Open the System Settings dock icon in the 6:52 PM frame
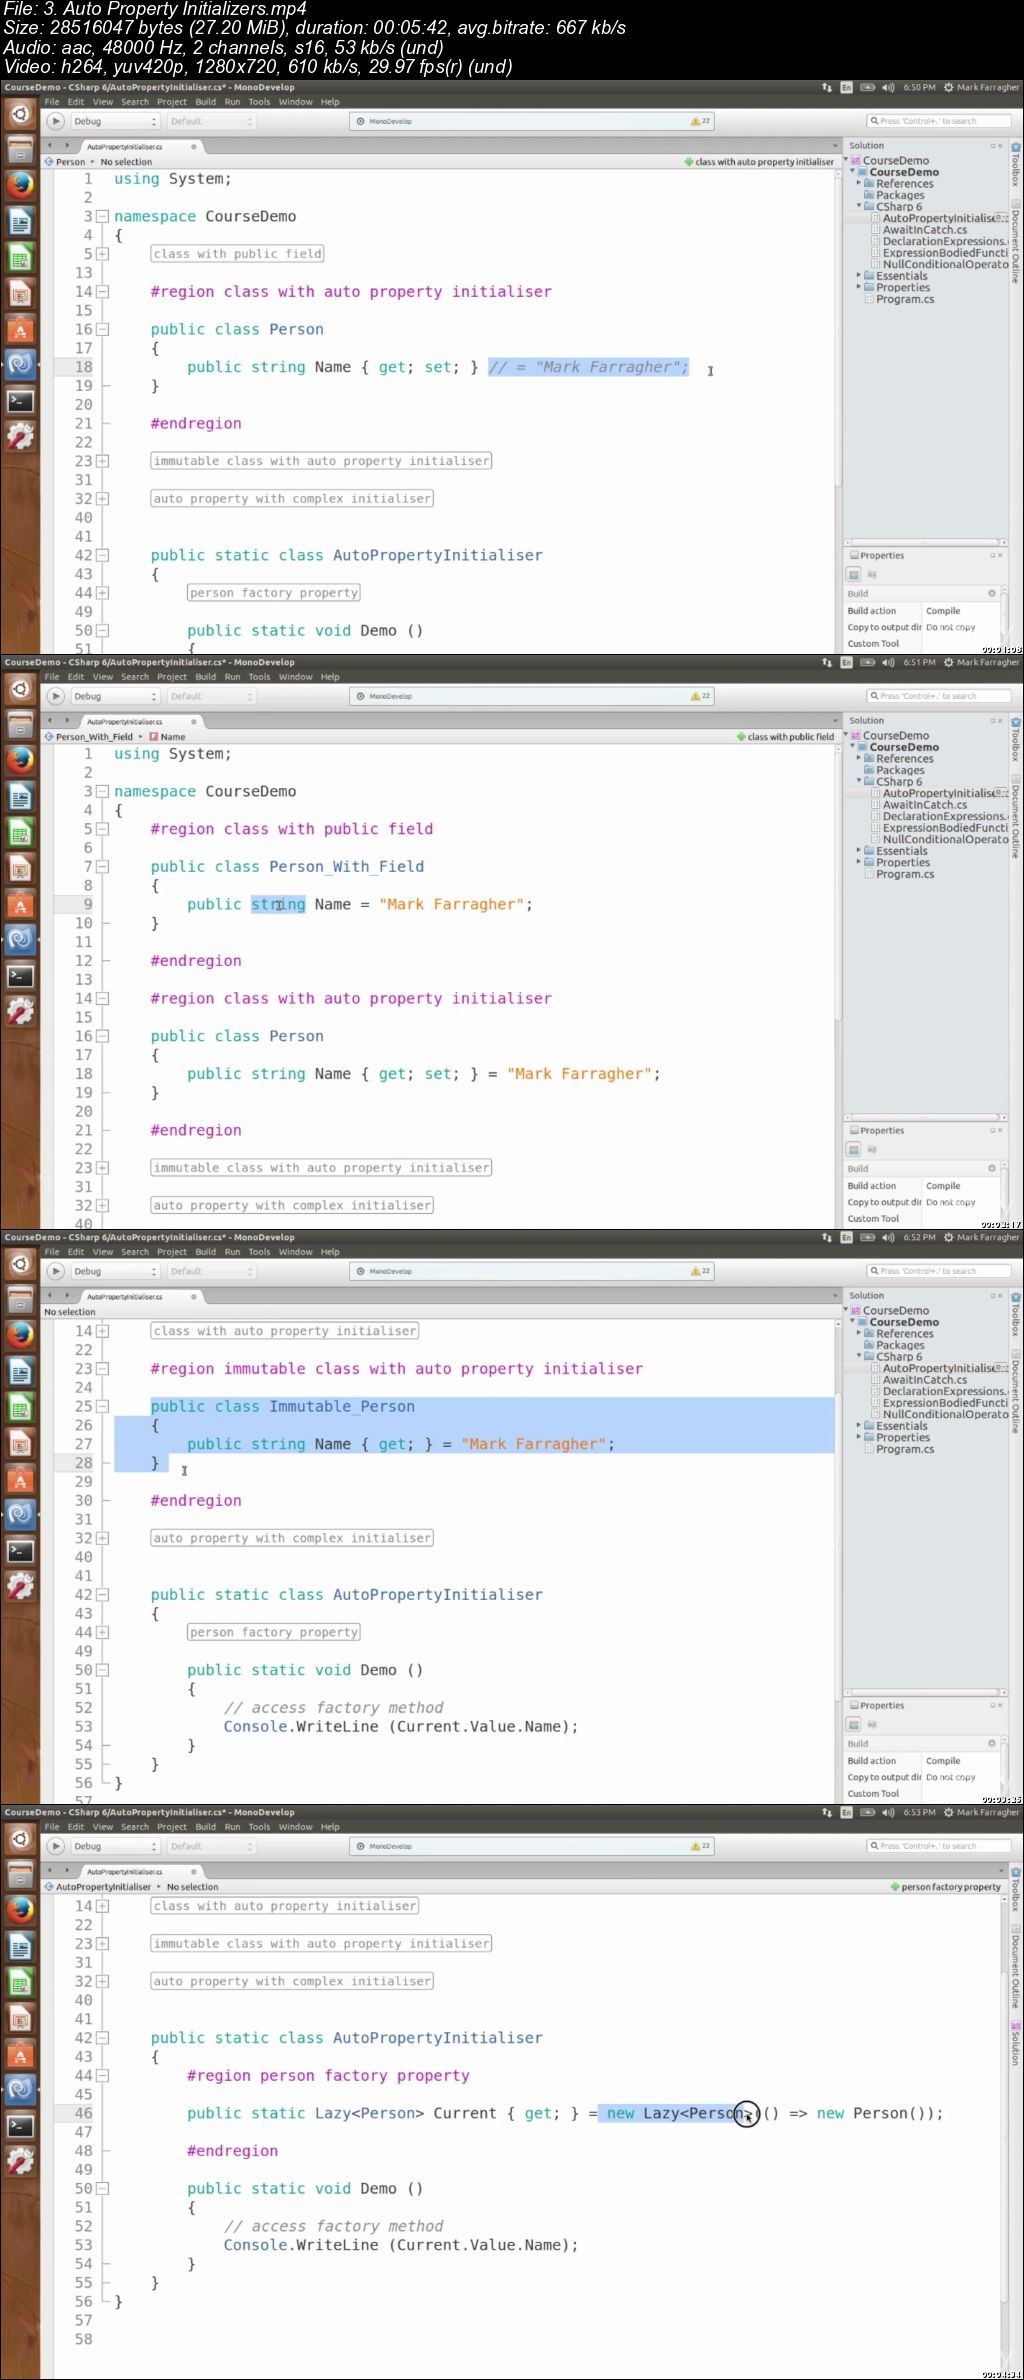 pyautogui.click(x=20, y=1586)
